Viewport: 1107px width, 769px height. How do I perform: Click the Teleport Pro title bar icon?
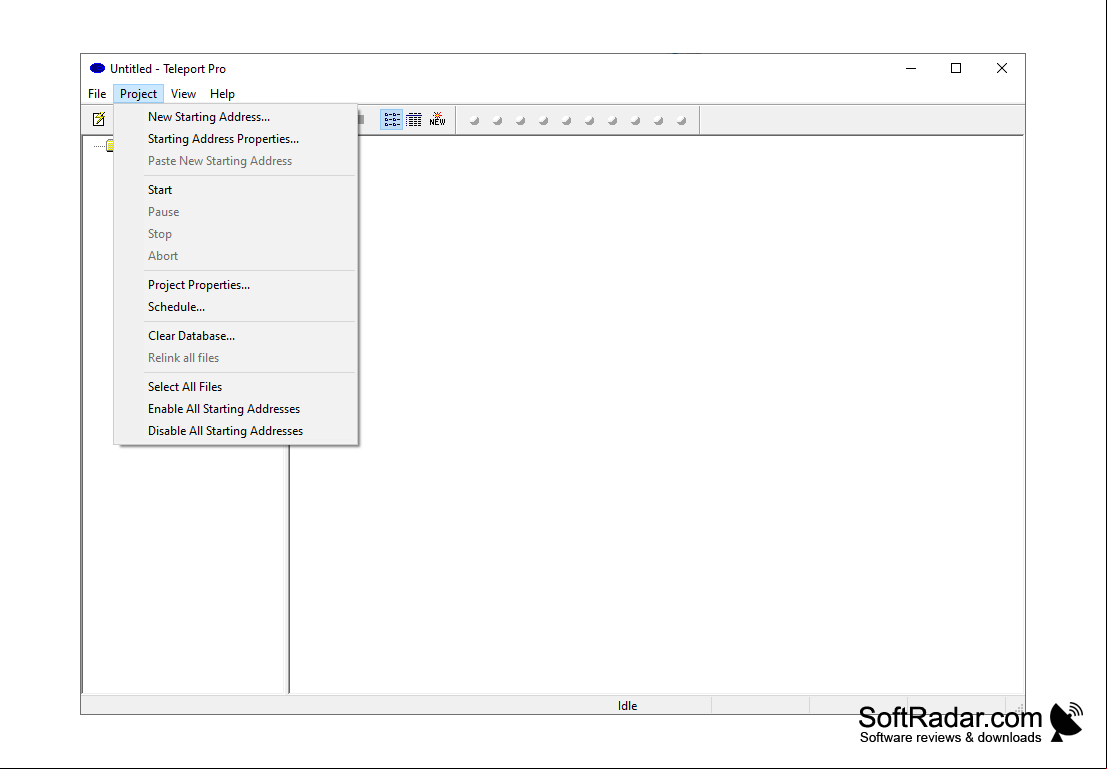coord(97,68)
